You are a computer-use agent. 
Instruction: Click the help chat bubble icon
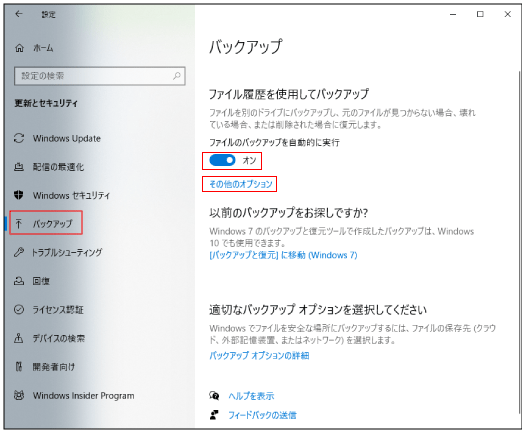pos(214,396)
